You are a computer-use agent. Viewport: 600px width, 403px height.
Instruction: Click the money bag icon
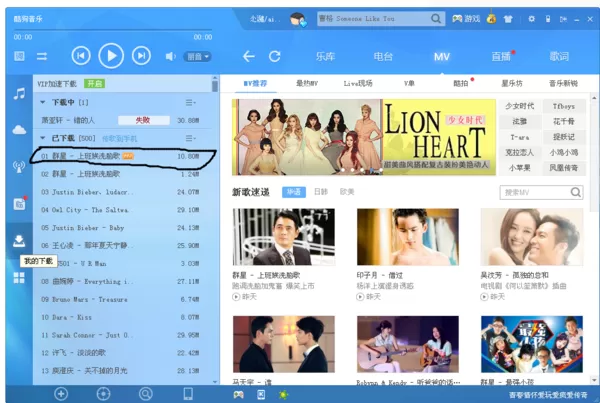tap(491, 18)
